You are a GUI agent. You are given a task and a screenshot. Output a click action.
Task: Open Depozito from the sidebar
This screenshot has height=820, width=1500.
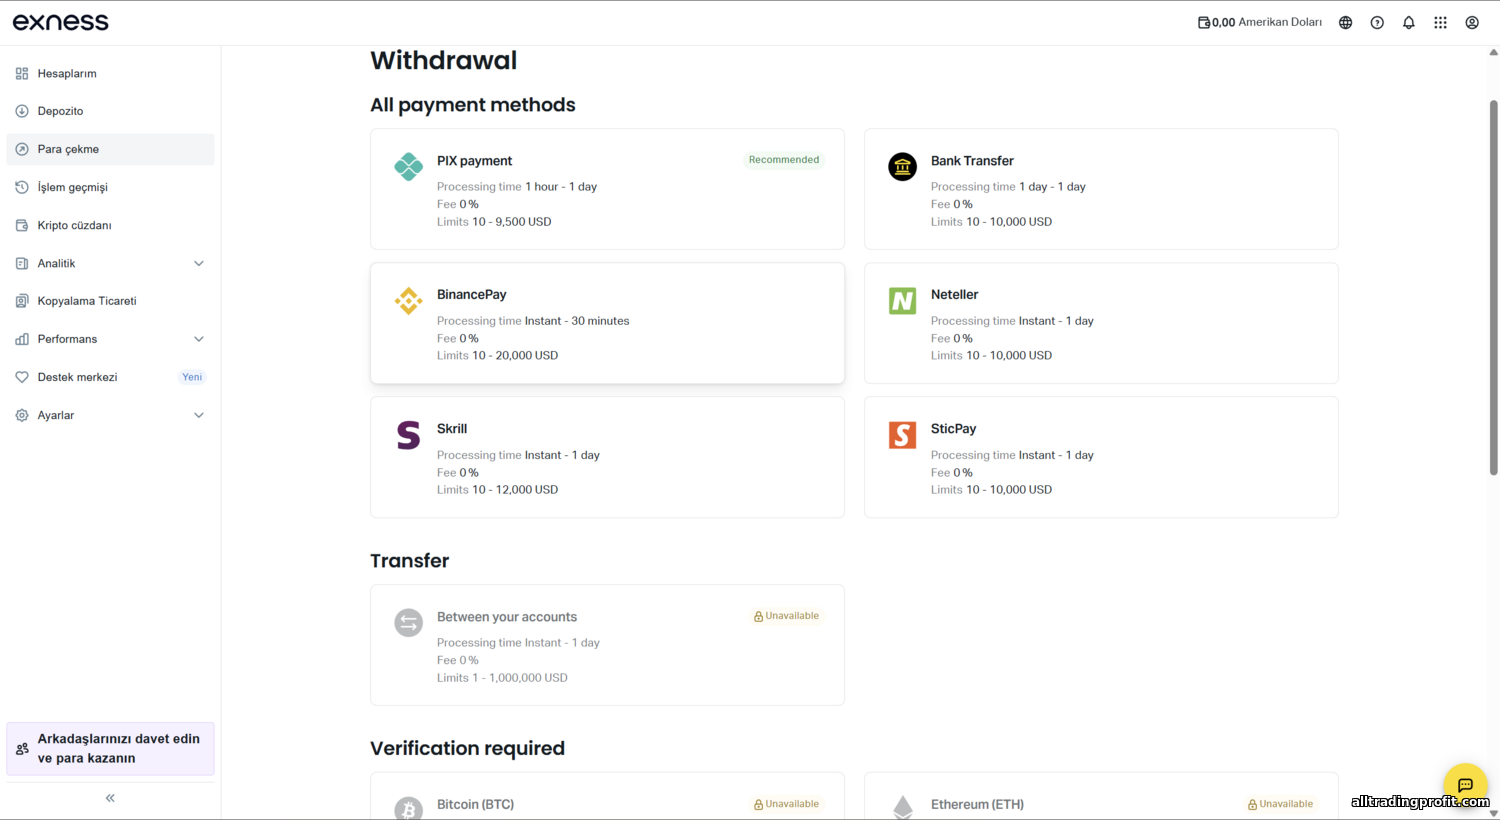point(60,111)
